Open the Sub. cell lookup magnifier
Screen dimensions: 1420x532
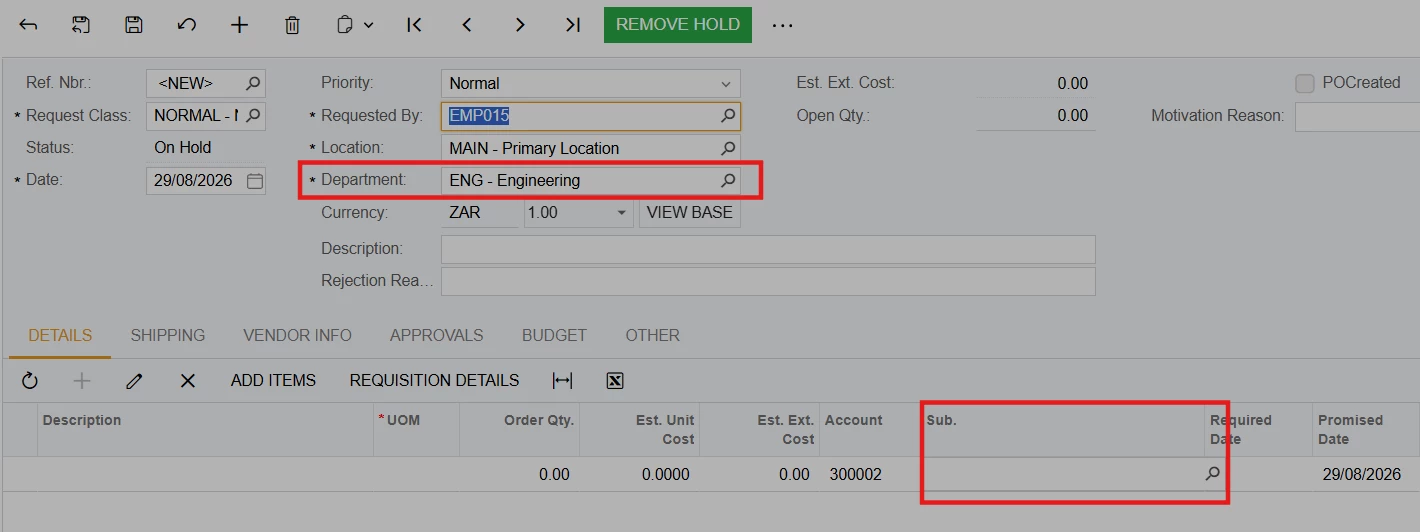(x=1213, y=474)
